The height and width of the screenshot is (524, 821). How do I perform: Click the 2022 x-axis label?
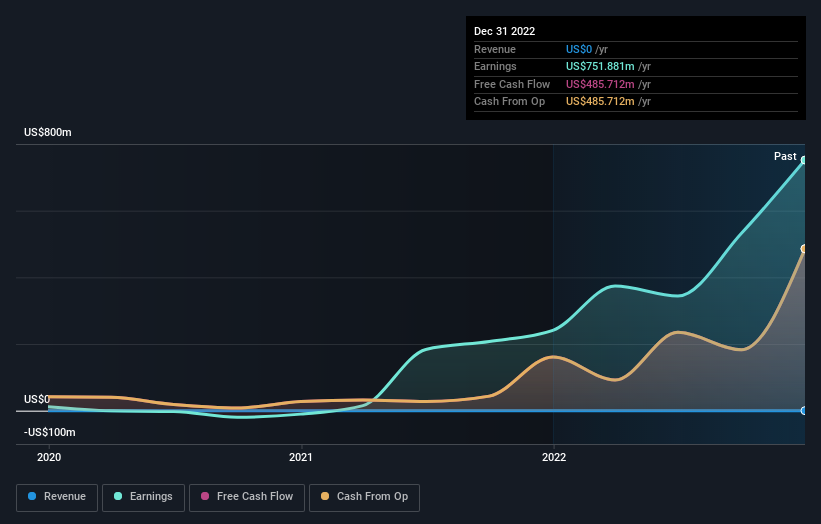pos(554,457)
